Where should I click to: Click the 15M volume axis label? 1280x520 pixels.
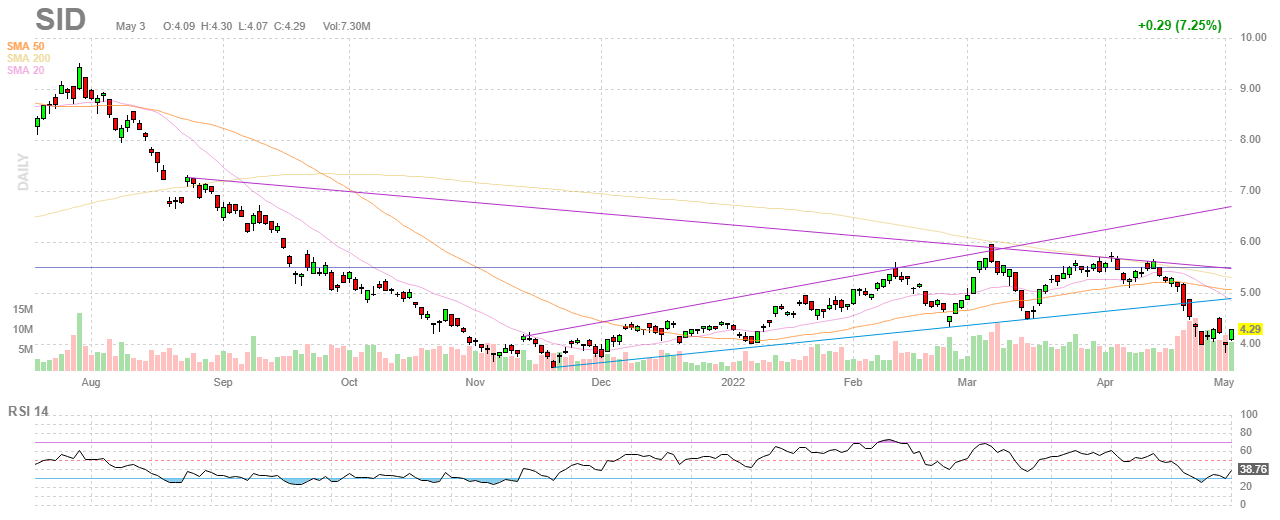pyautogui.click(x=24, y=310)
